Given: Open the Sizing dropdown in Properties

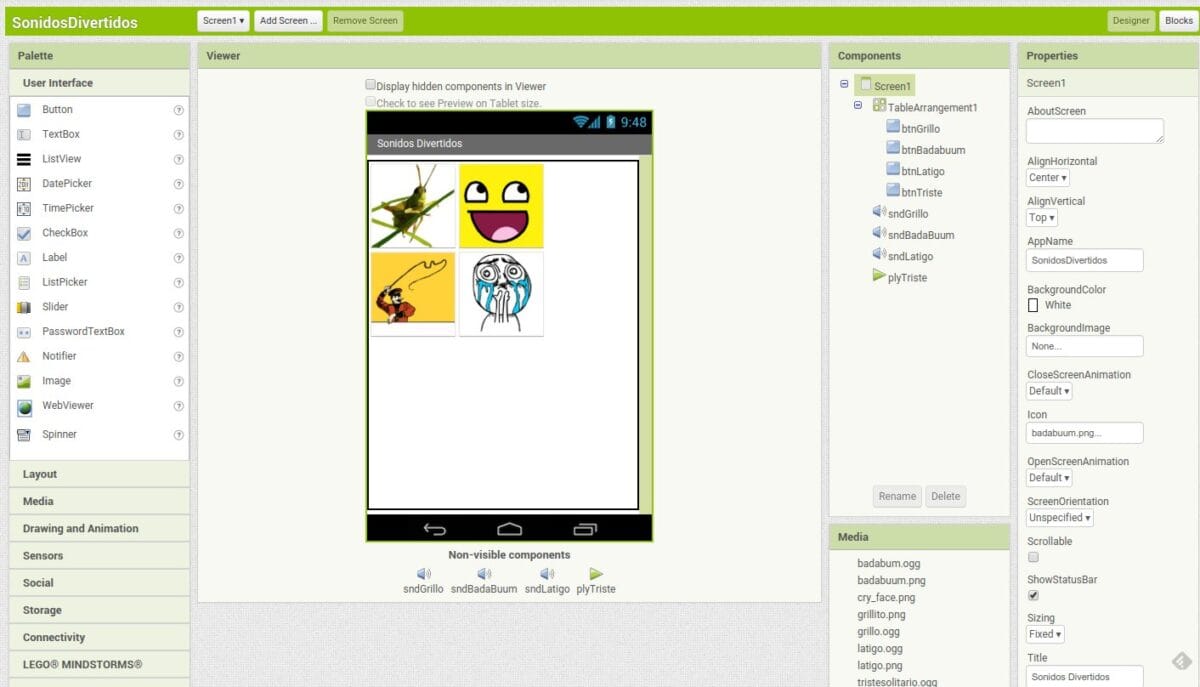Looking at the screenshot, I should click(x=1044, y=634).
